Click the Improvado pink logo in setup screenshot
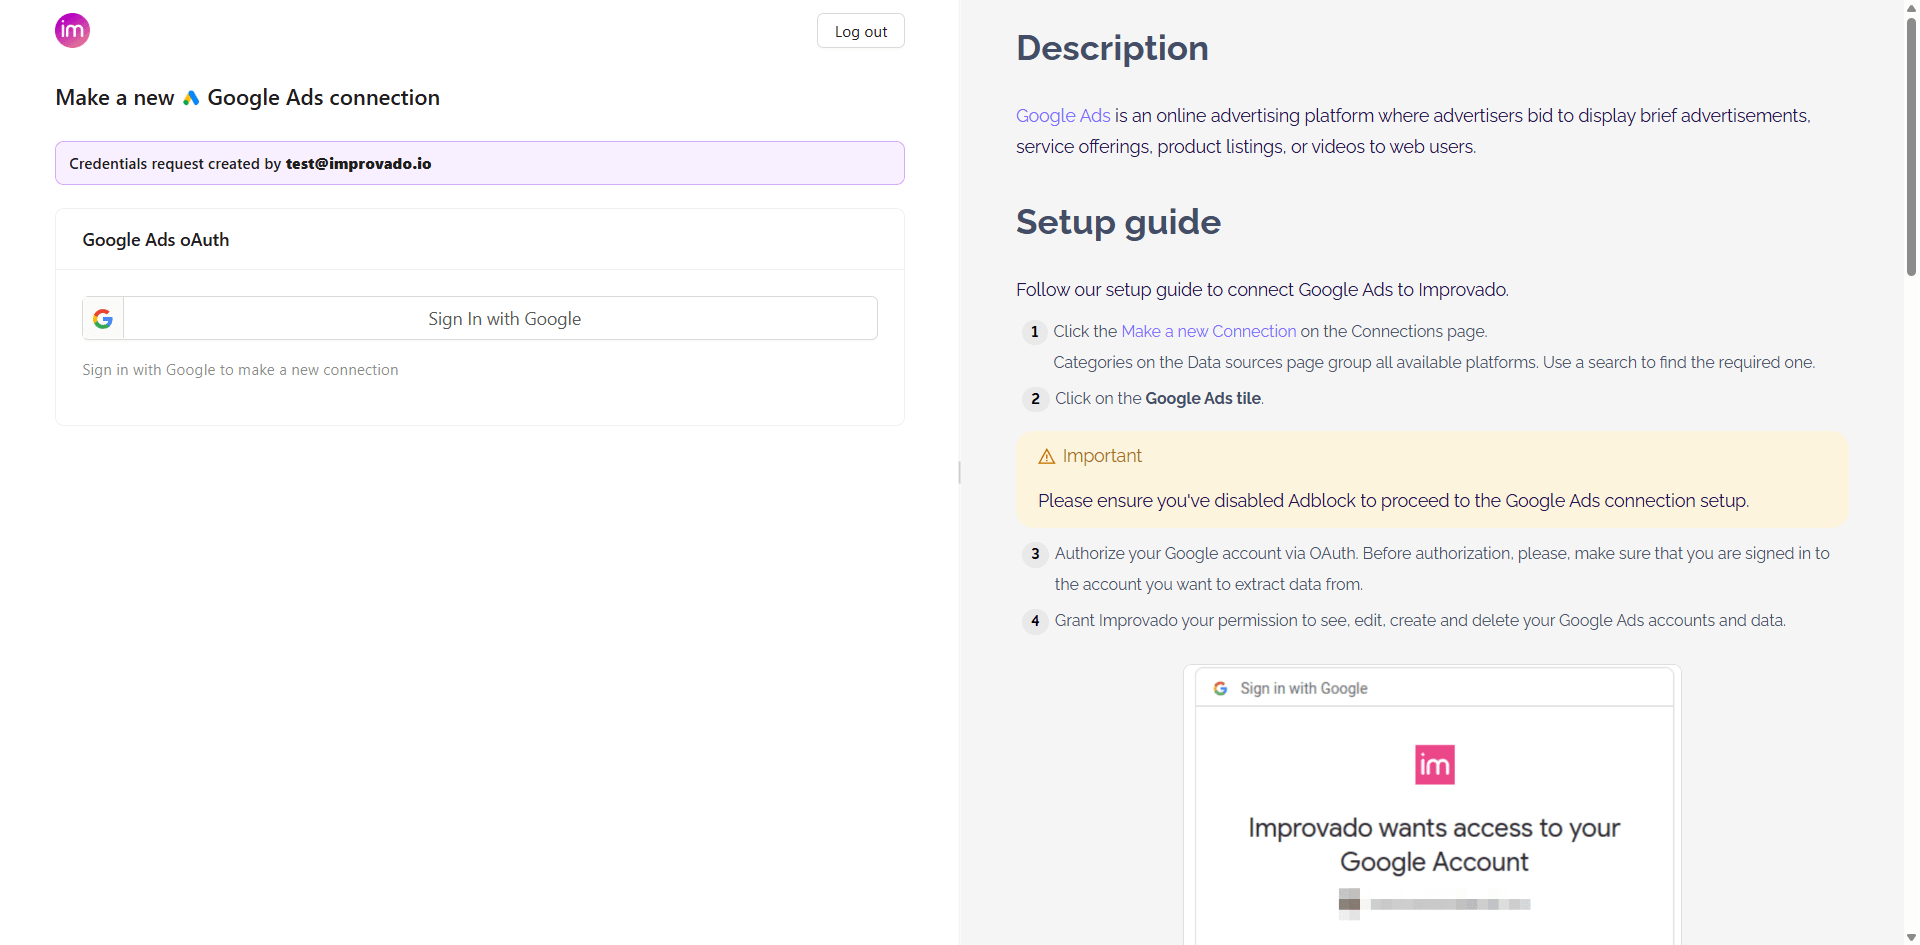This screenshot has height=945, width=1920. [1434, 765]
